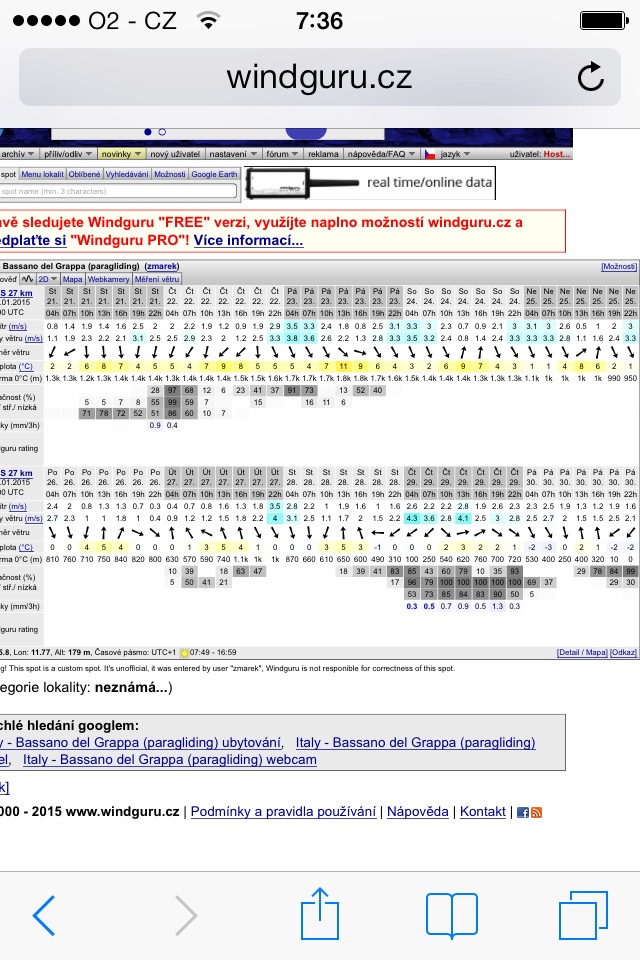640x960 pixels.
Task: Click the °C unit link in upper table
Action: click(x=25, y=367)
